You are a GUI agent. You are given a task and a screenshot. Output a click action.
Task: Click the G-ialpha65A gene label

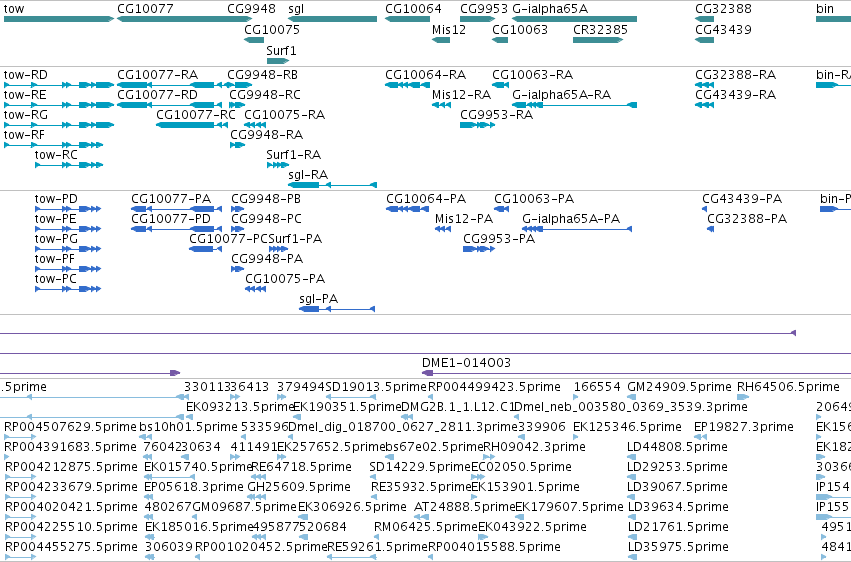coord(550,9)
